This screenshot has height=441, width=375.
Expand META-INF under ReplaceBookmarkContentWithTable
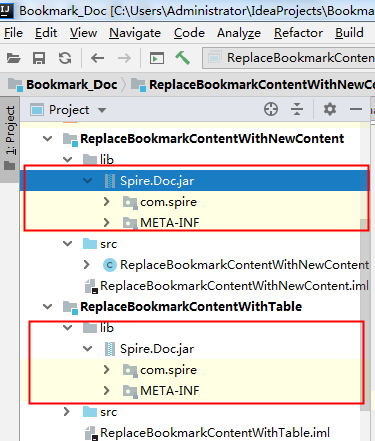107,390
